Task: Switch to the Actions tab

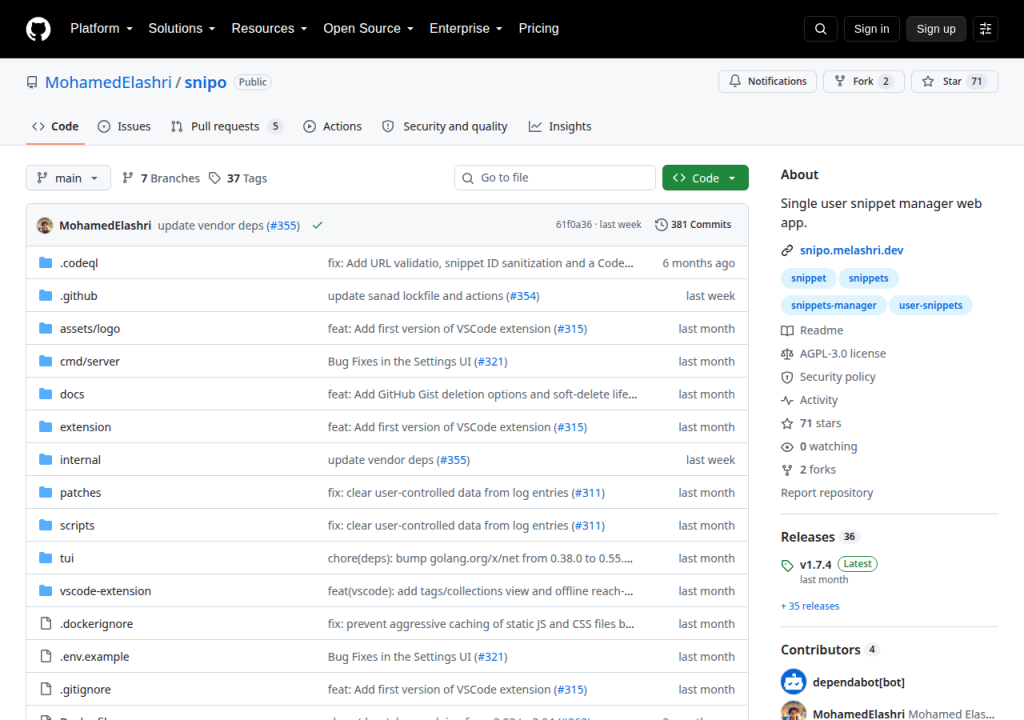Action: point(332,127)
